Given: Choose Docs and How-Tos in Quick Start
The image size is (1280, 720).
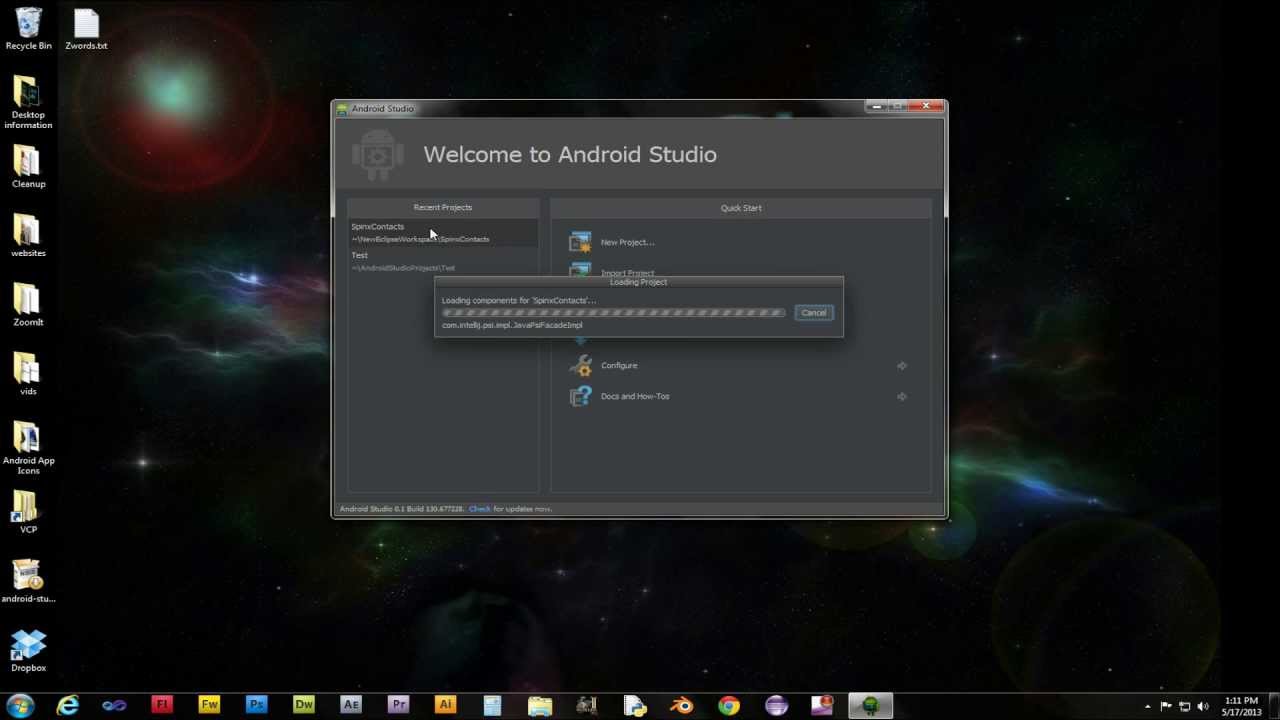Looking at the screenshot, I should click(x=635, y=397).
